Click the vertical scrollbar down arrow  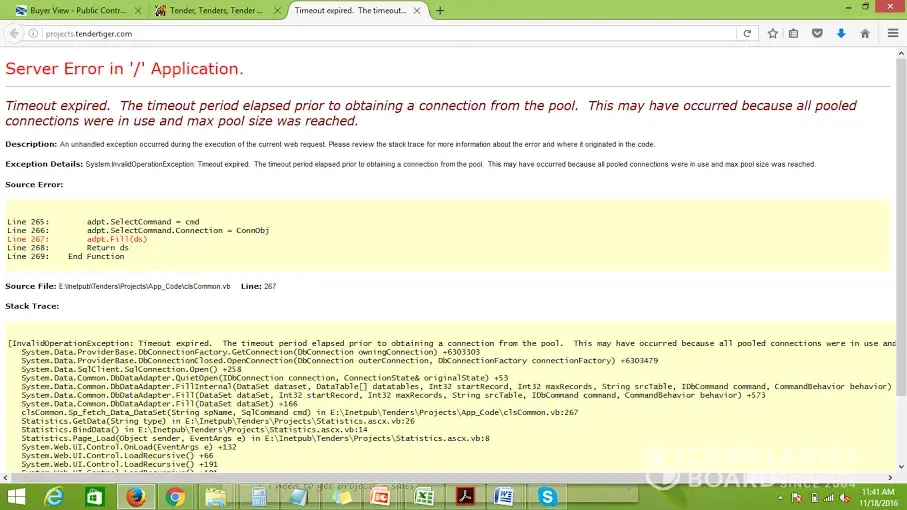coord(900,465)
